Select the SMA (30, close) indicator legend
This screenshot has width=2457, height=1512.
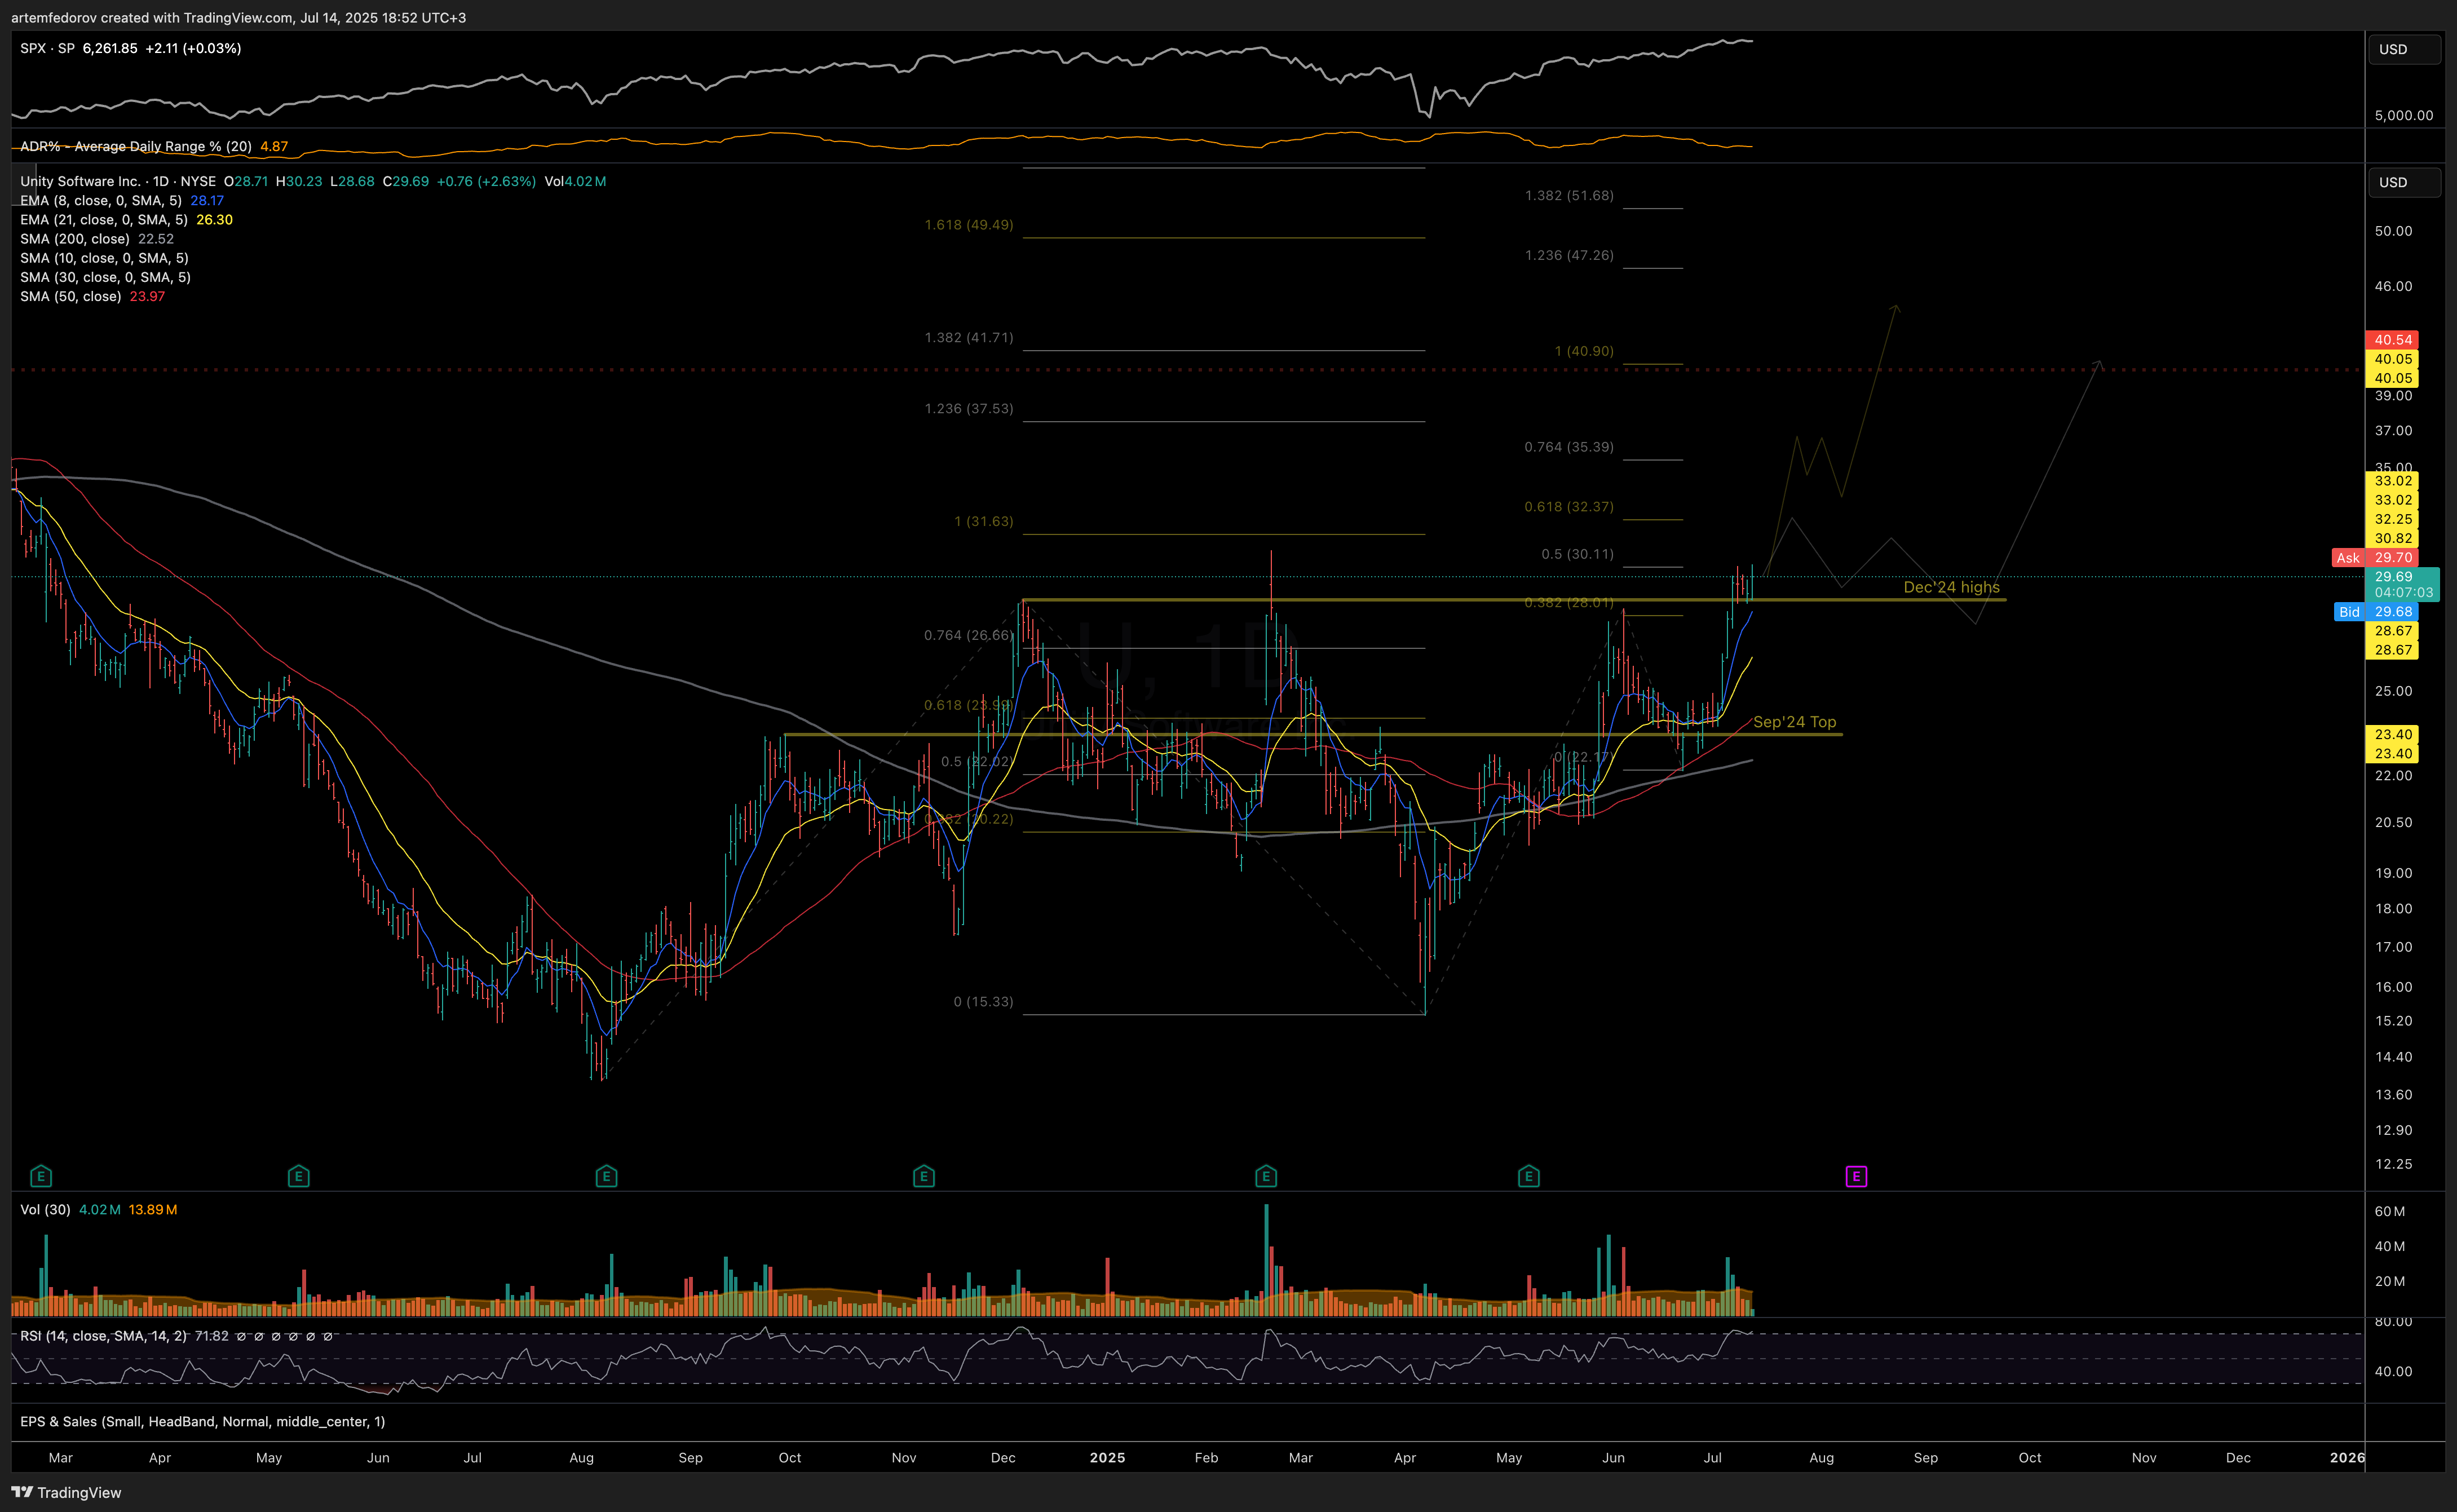(105, 277)
